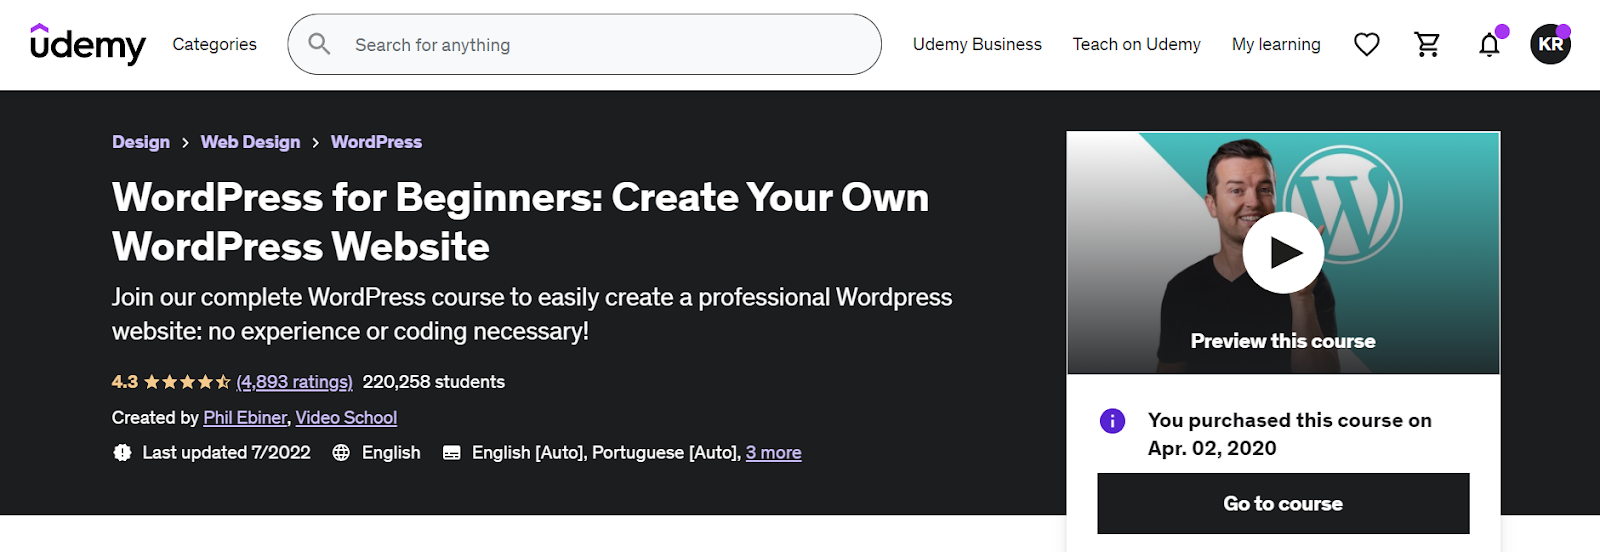Click the course title heading
The height and width of the screenshot is (552, 1600).
[520, 222]
